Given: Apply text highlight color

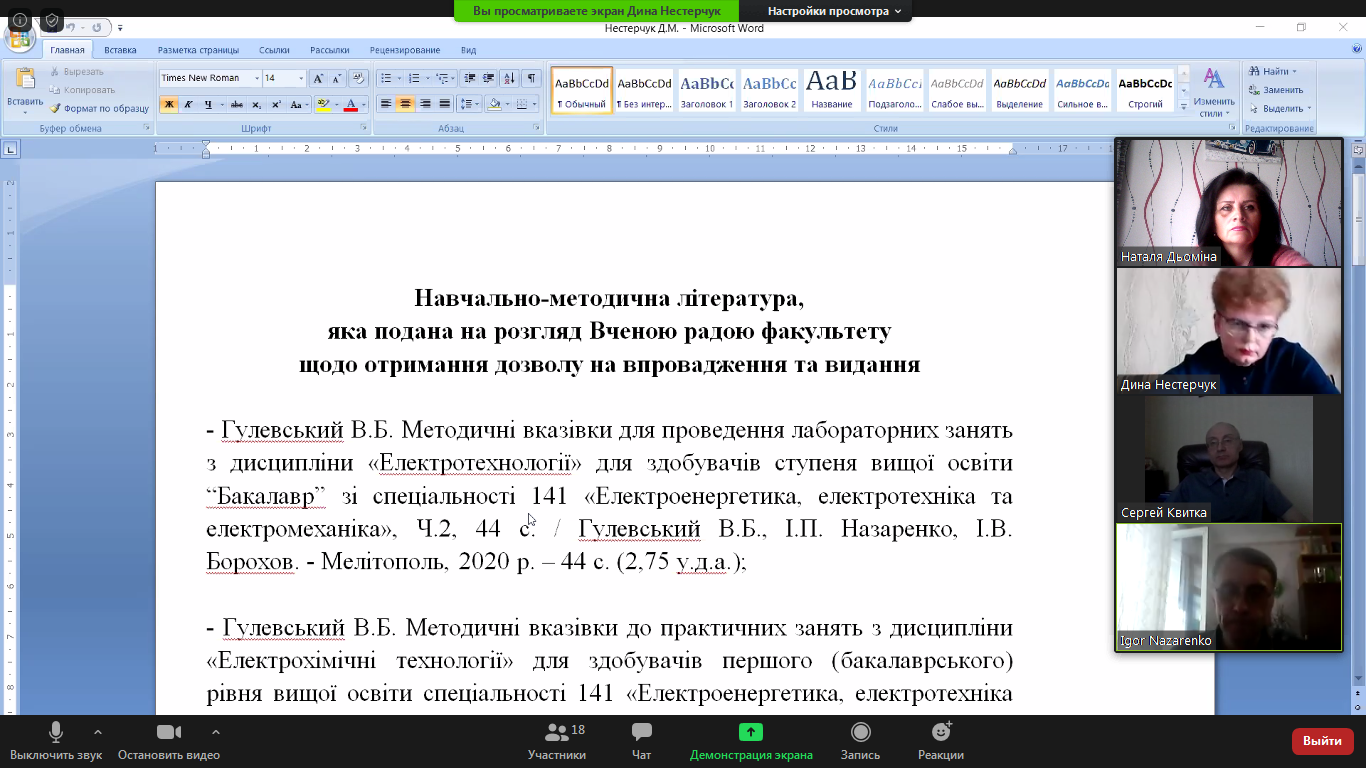Looking at the screenshot, I should (x=322, y=104).
